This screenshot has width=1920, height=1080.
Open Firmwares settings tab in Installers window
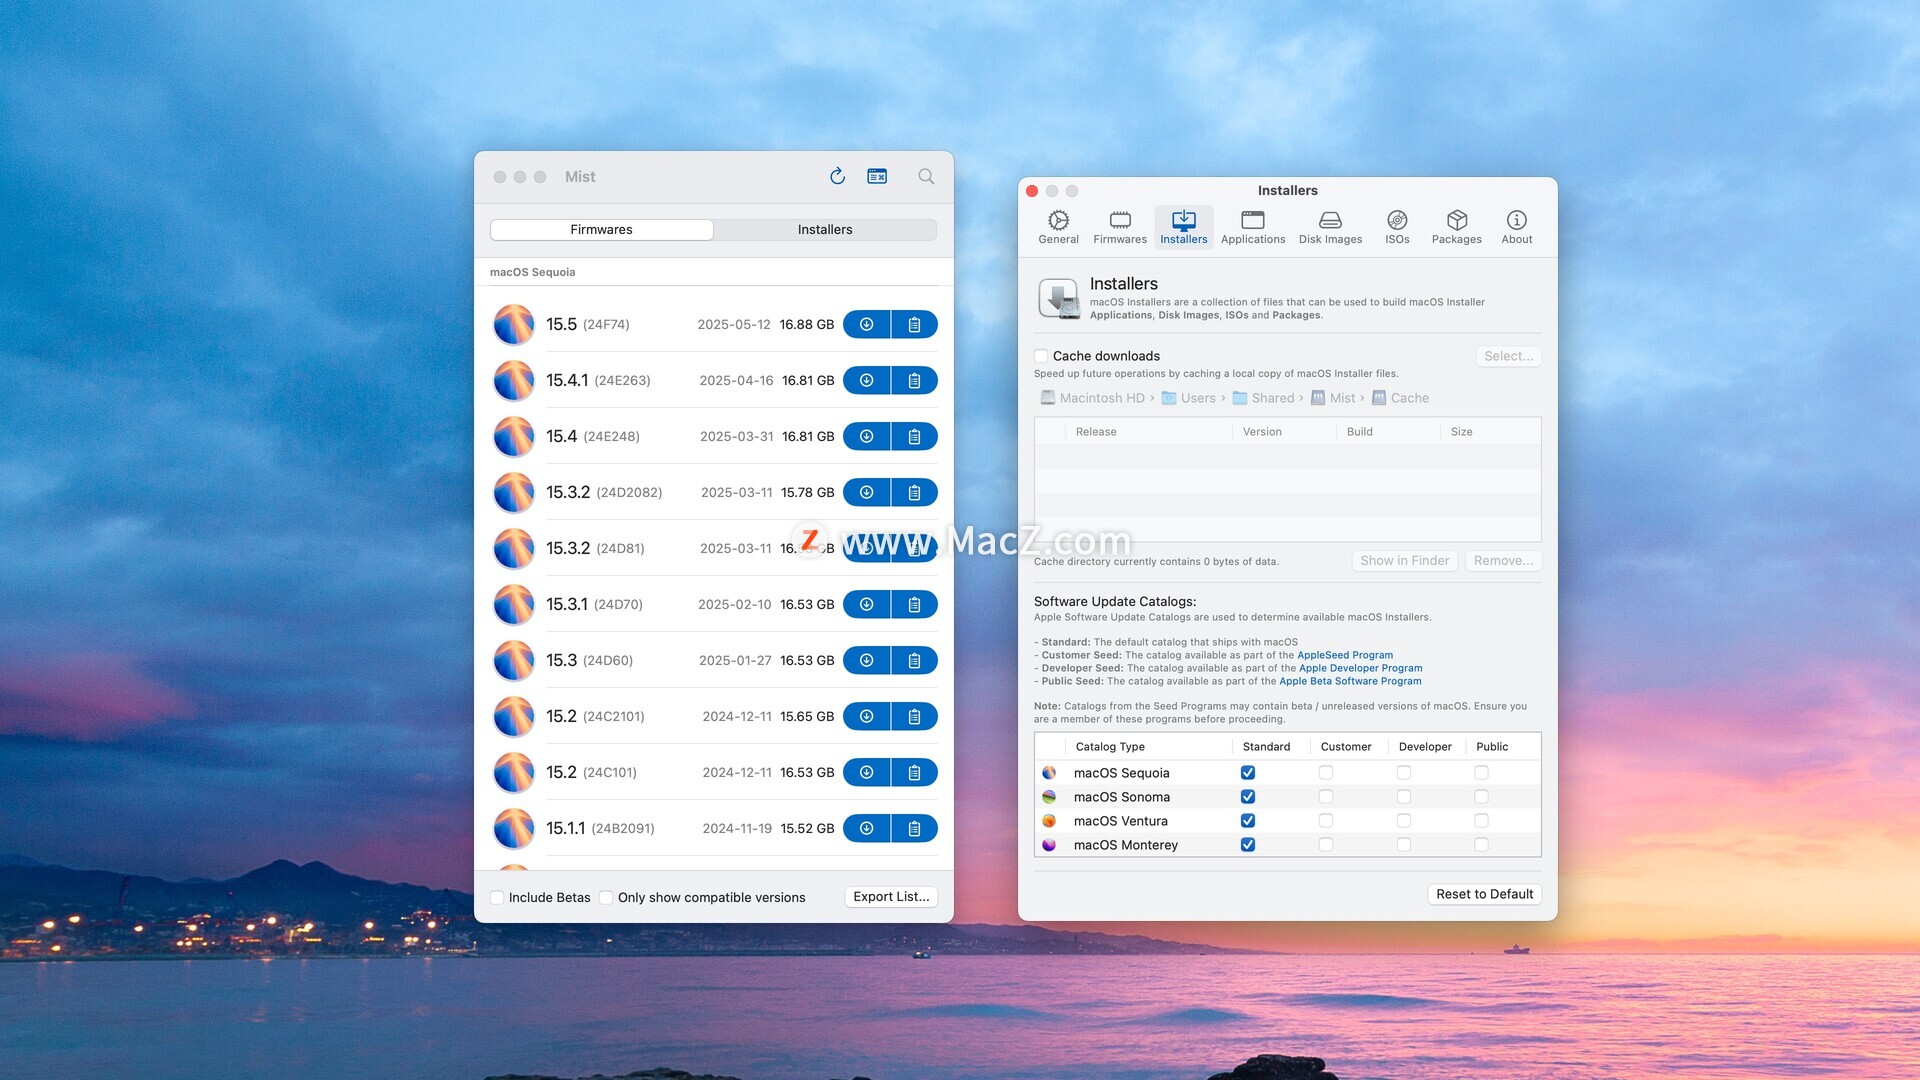pos(1120,227)
